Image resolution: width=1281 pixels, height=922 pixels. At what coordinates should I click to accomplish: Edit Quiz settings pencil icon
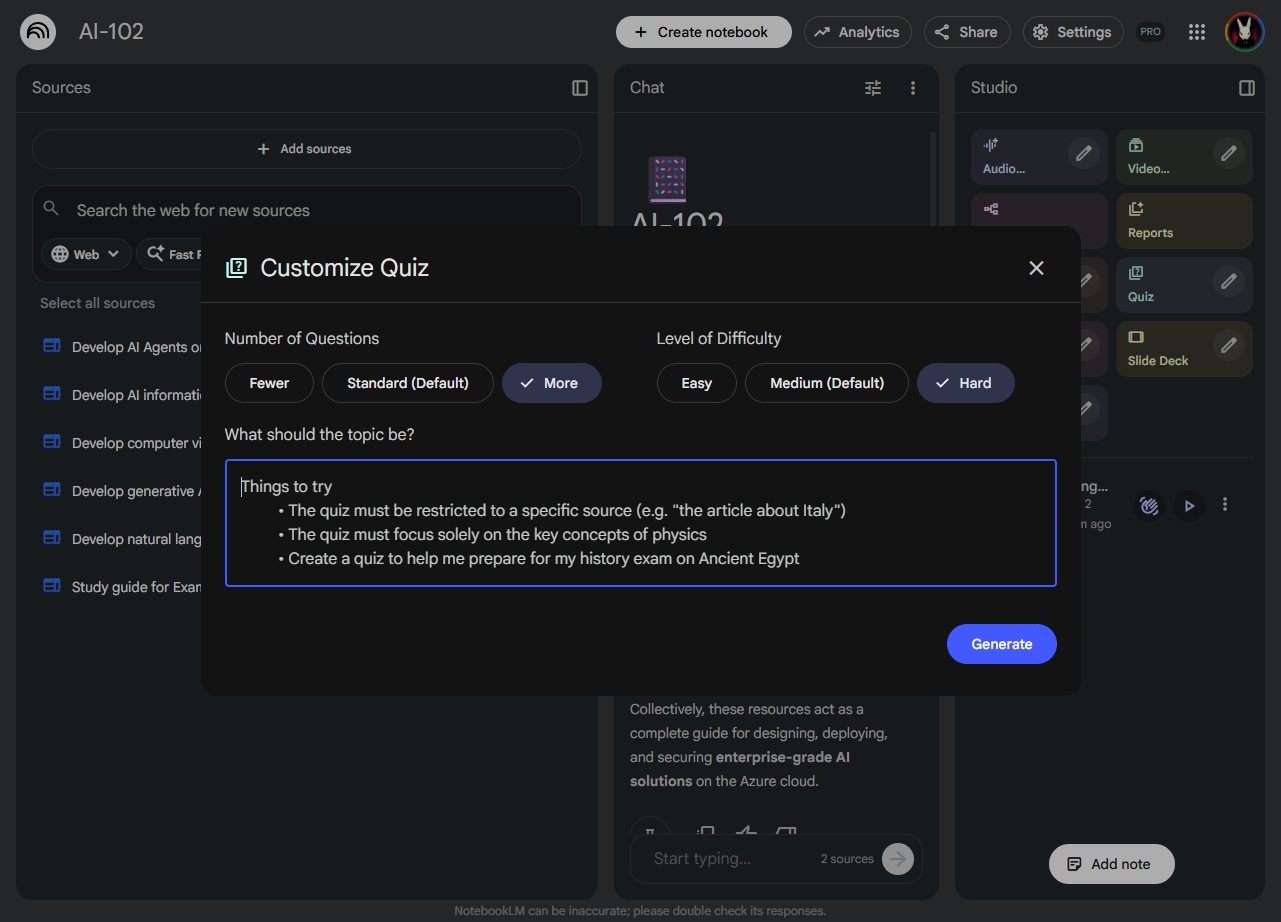1229,281
